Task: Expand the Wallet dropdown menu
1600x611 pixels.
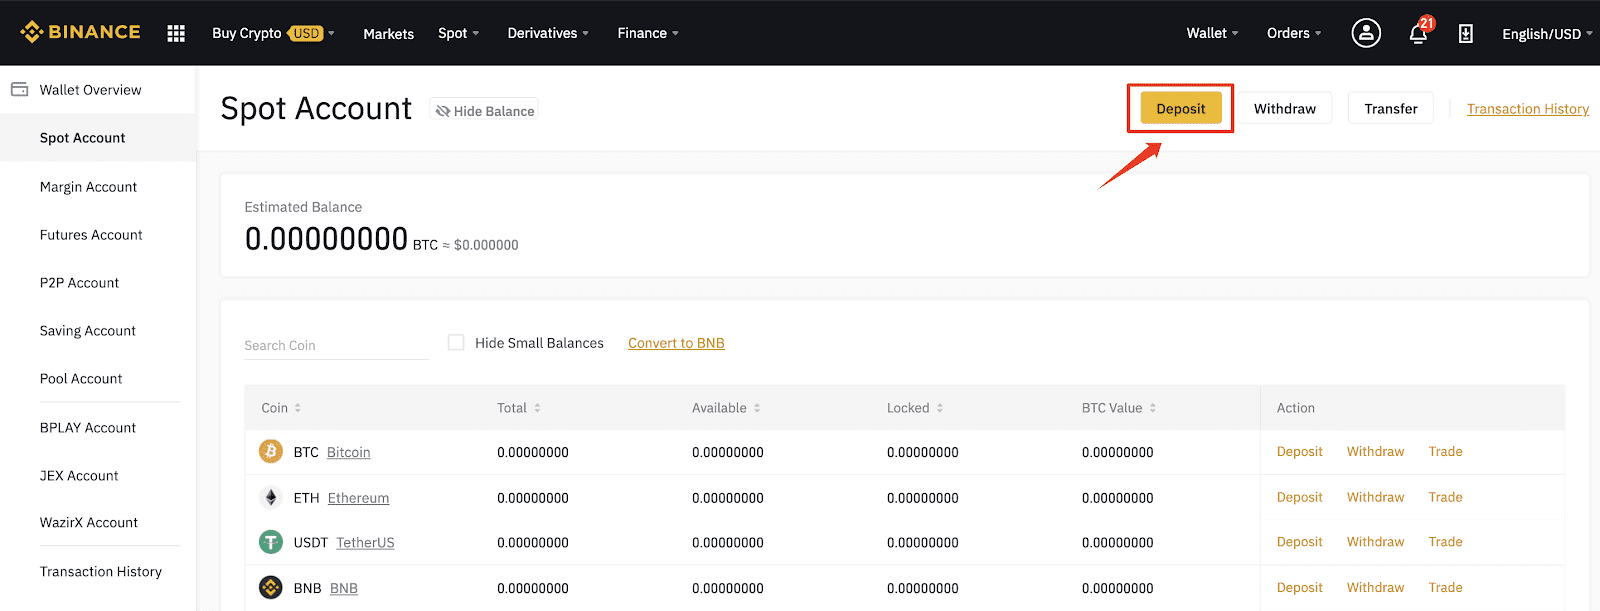Action: click(x=1212, y=33)
